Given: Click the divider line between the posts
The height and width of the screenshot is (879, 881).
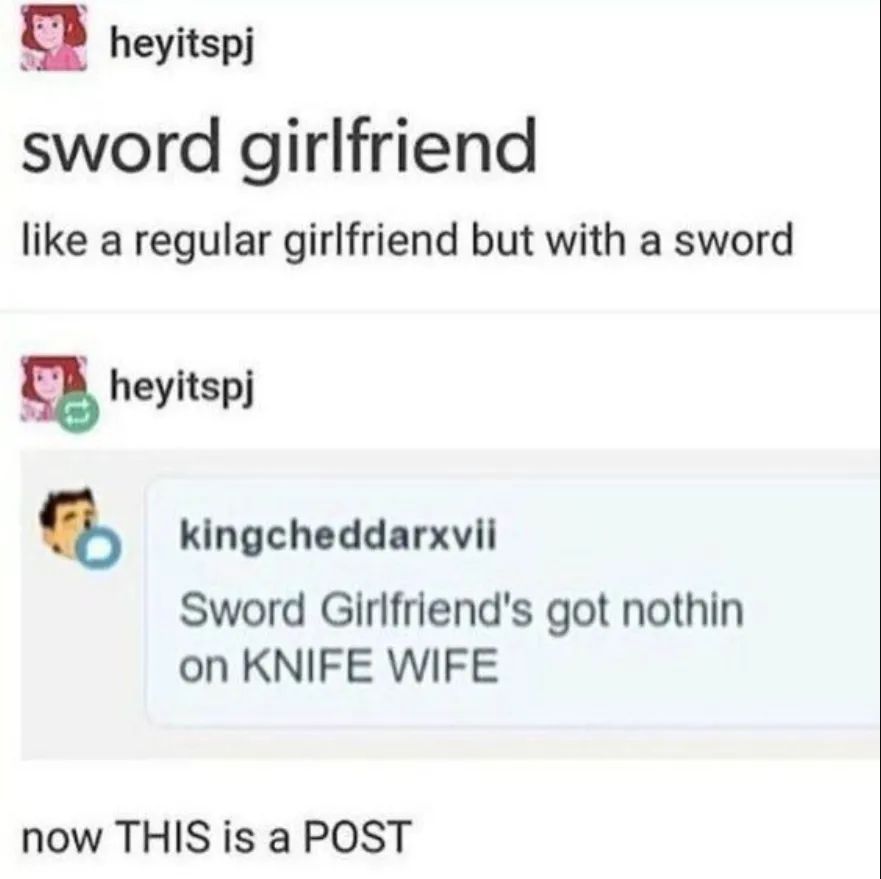Looking at the screenshot, I should pyautogui.click(x=440, y=310).
